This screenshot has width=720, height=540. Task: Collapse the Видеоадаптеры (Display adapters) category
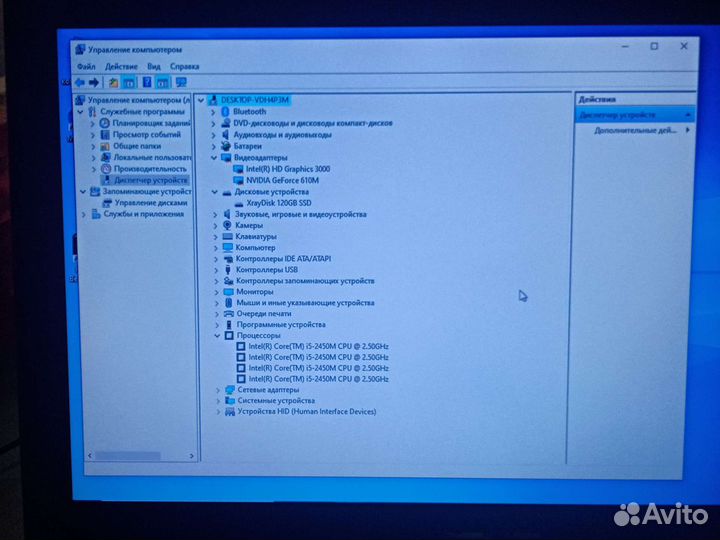(x=214, y=158)
